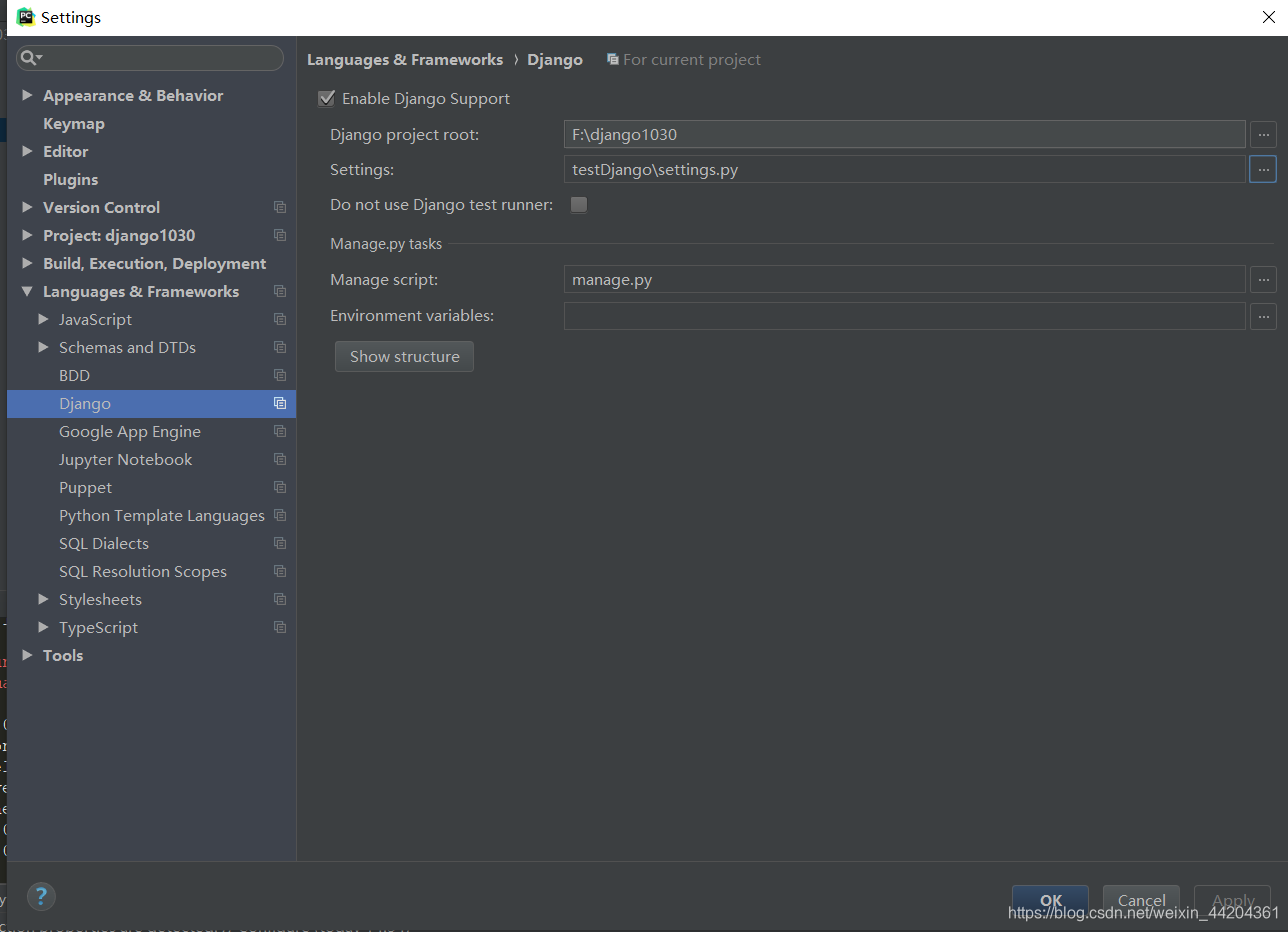Viewport: 1288px width, 932px height.
Task: Select SQL Resolution Scopes settings
Action: (x=143, y=571)
